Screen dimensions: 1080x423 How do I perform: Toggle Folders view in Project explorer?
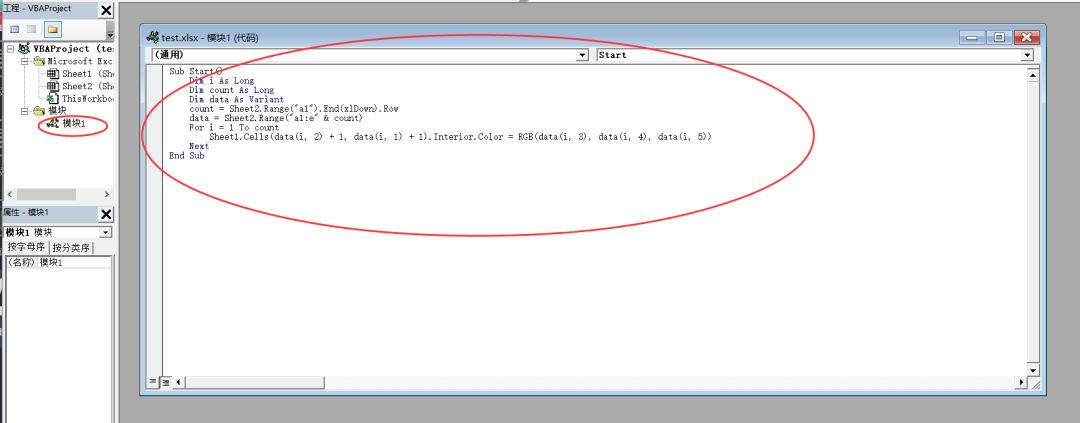click(x=52, y=29)
